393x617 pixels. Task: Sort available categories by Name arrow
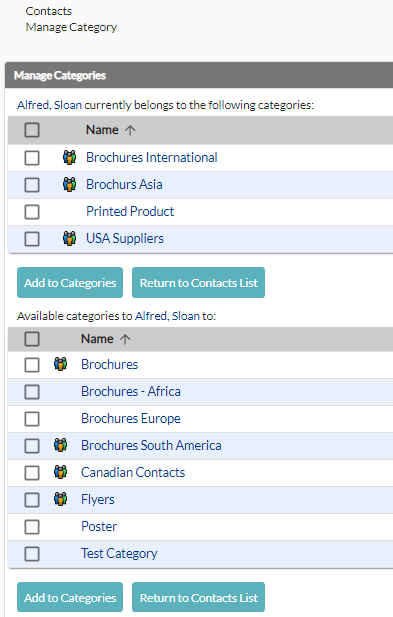(x=125, y=339)
